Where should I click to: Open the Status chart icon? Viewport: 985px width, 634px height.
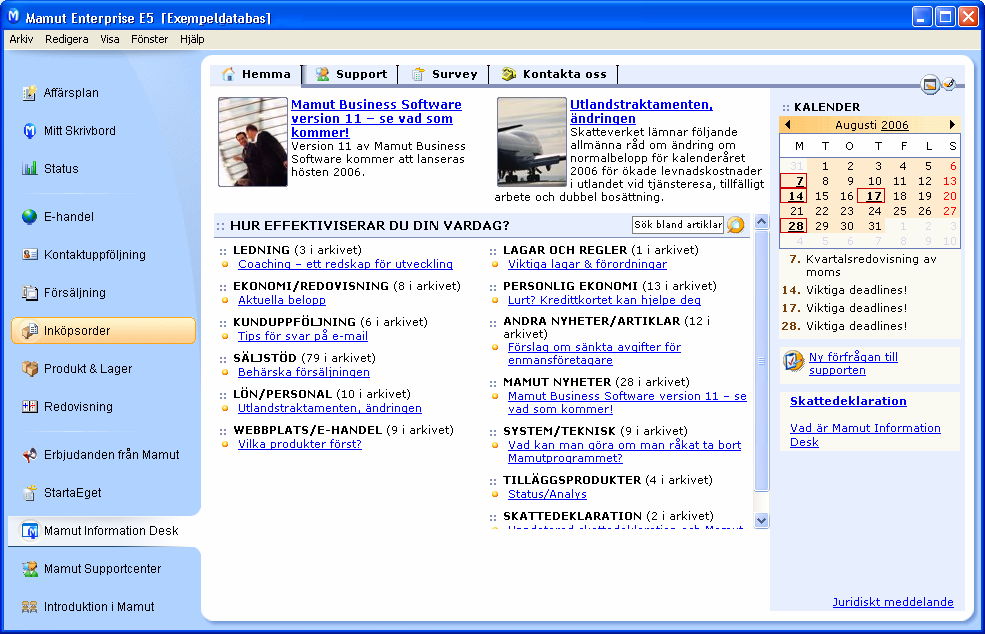[30, 168]
